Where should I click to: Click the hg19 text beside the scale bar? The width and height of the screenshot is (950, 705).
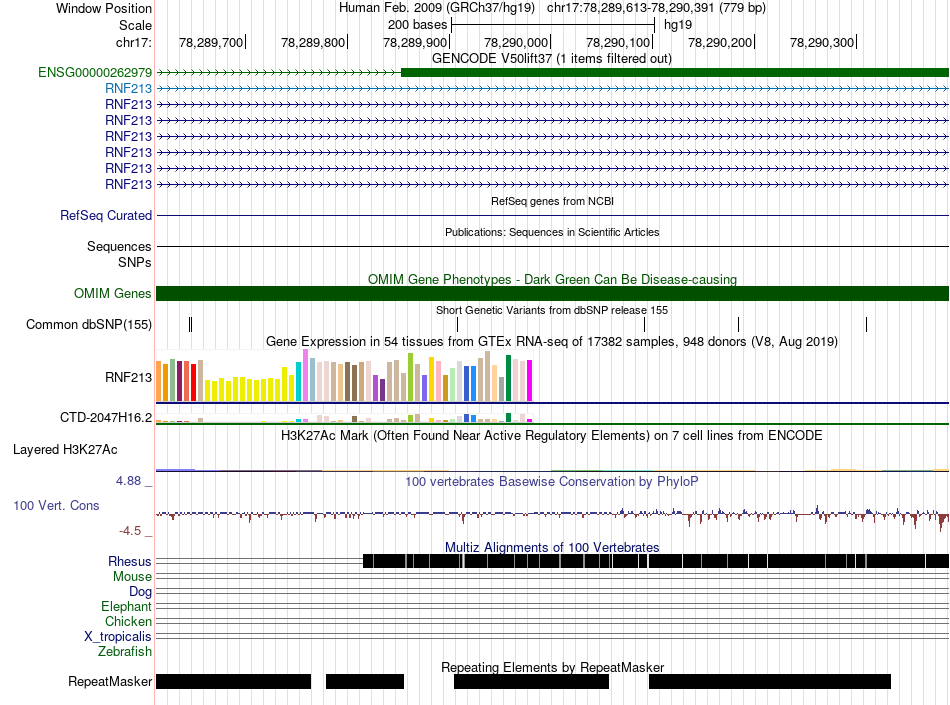(x=678, y=25)
